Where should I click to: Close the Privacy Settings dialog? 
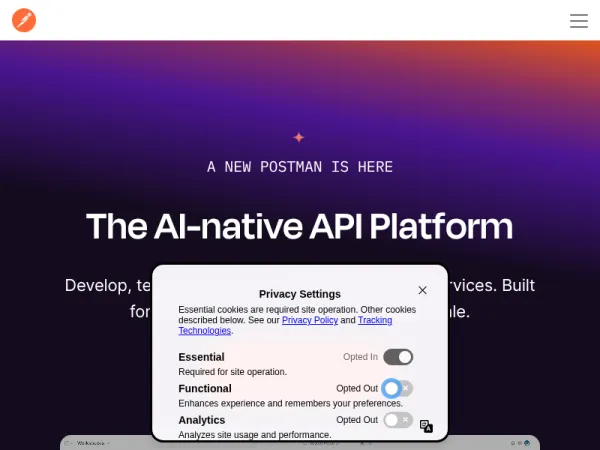[422, 290]
